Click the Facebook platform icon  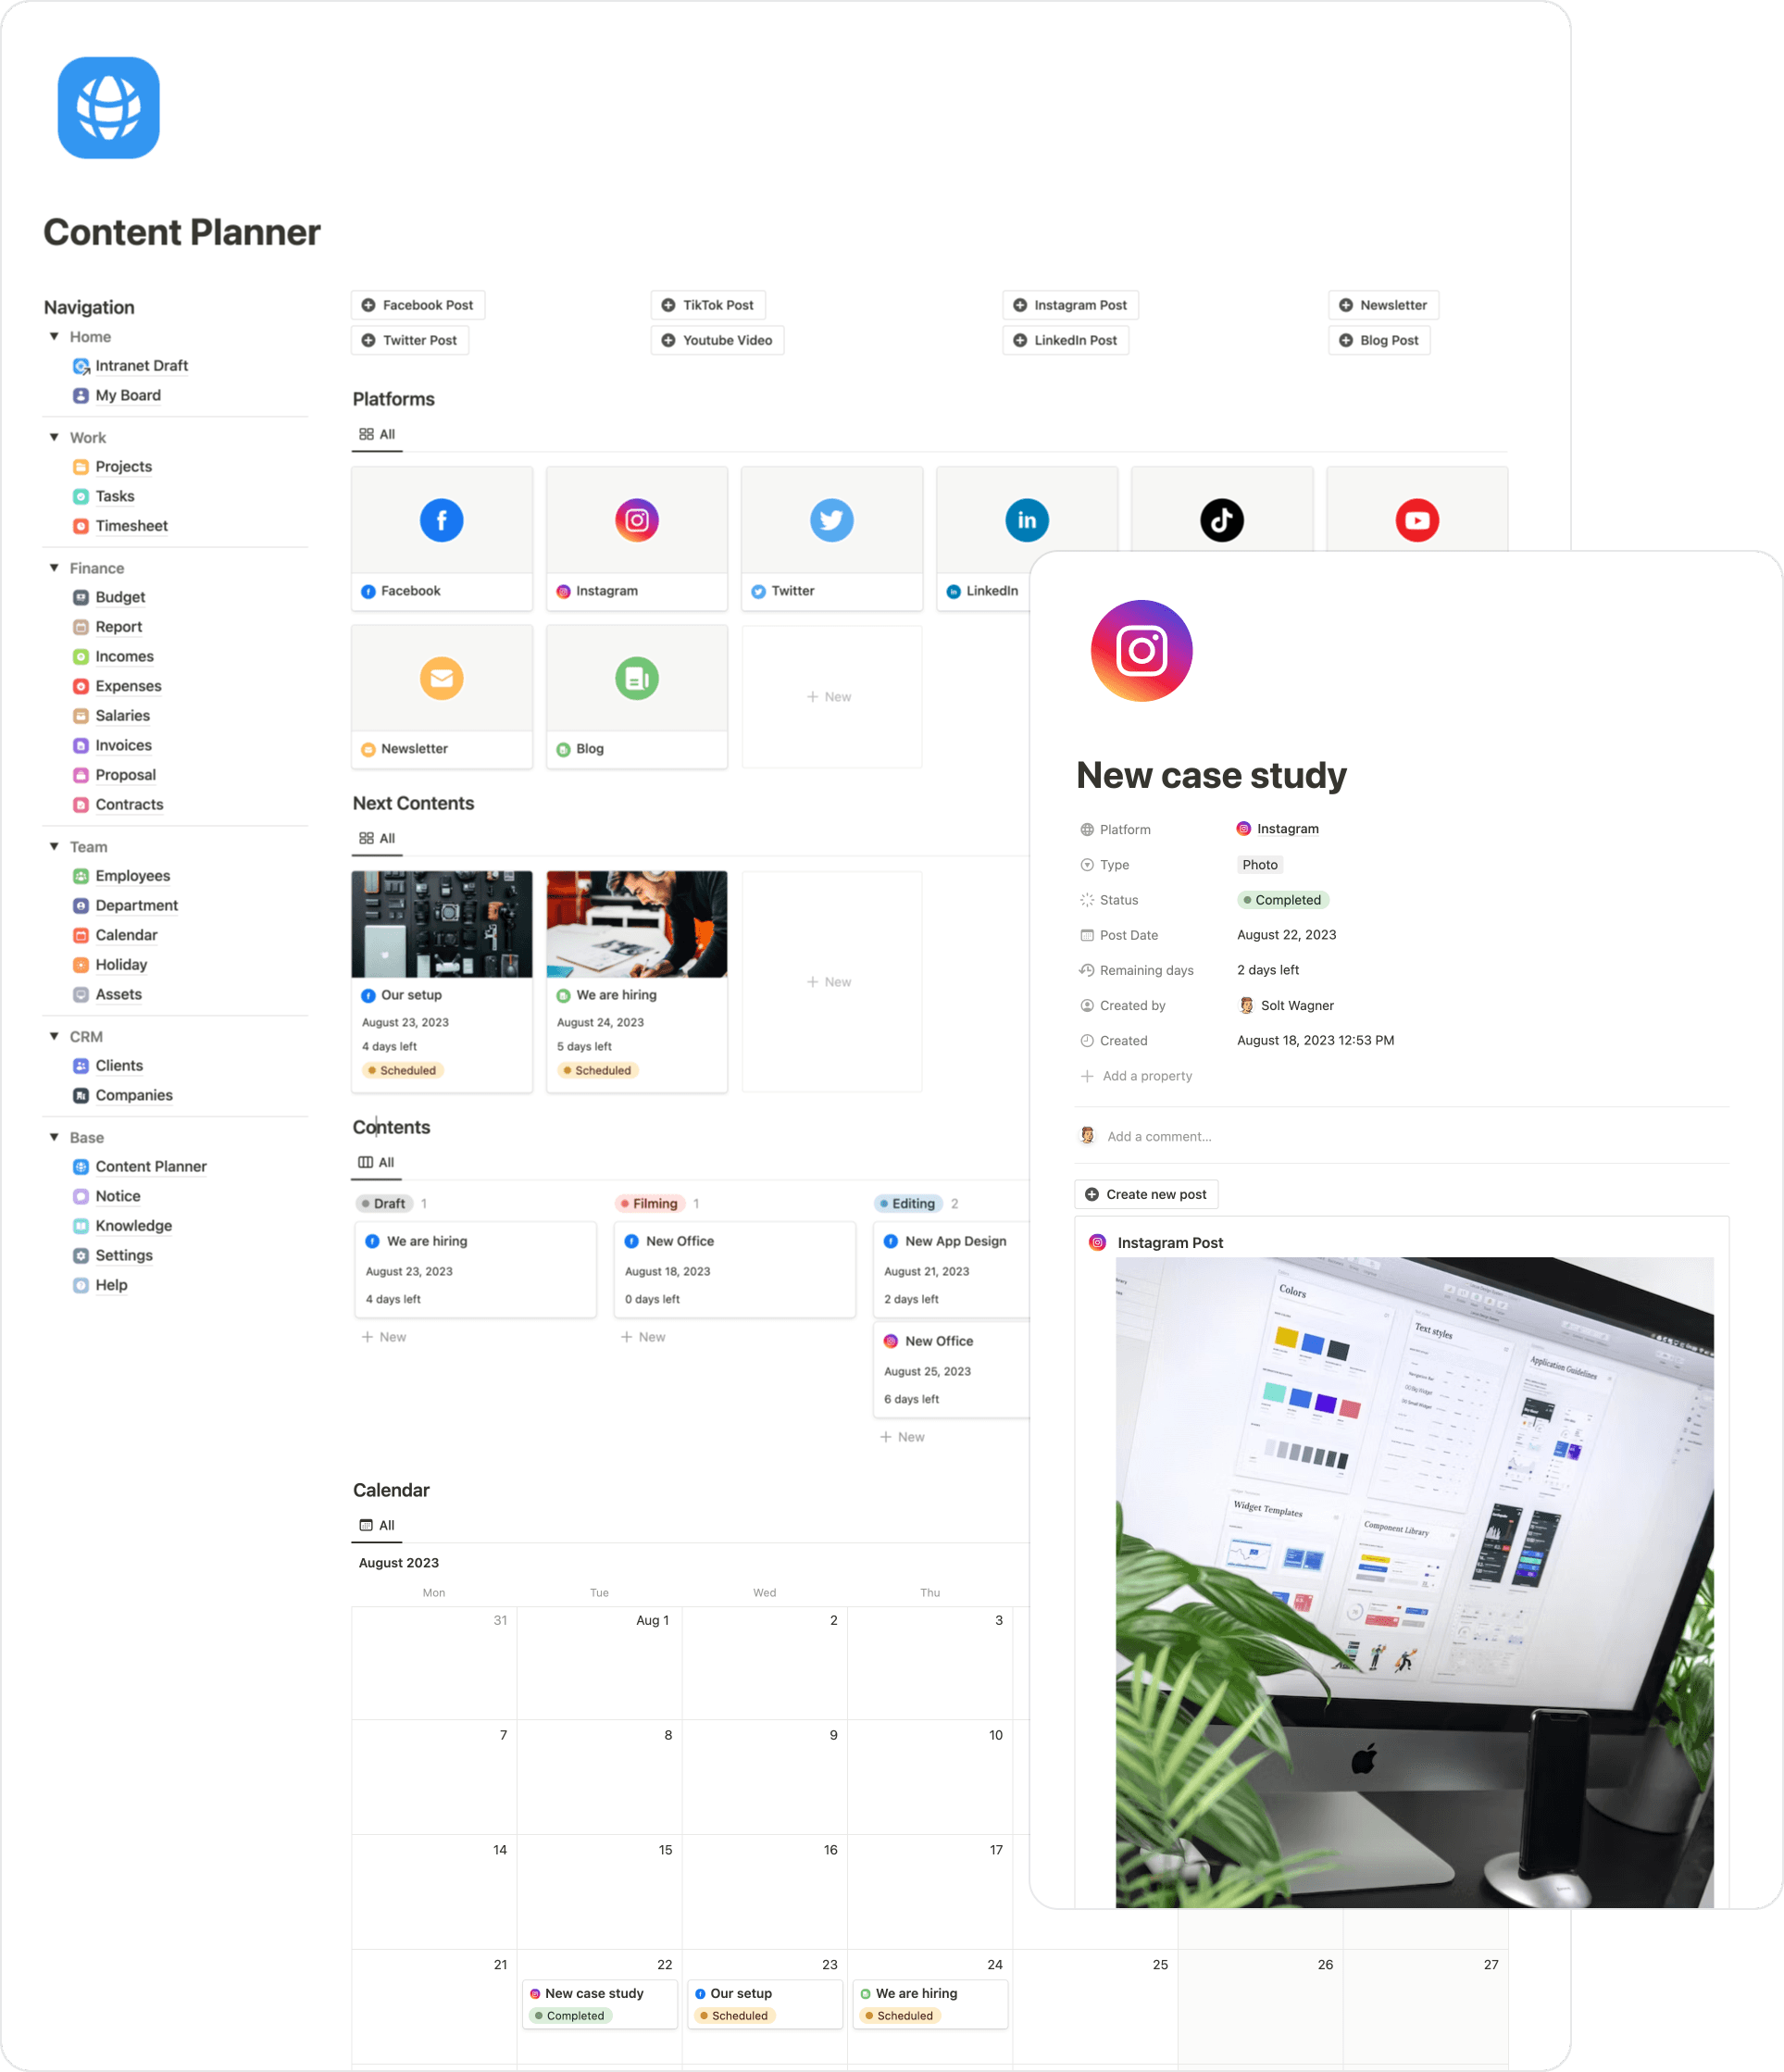[x=442, y=519]
